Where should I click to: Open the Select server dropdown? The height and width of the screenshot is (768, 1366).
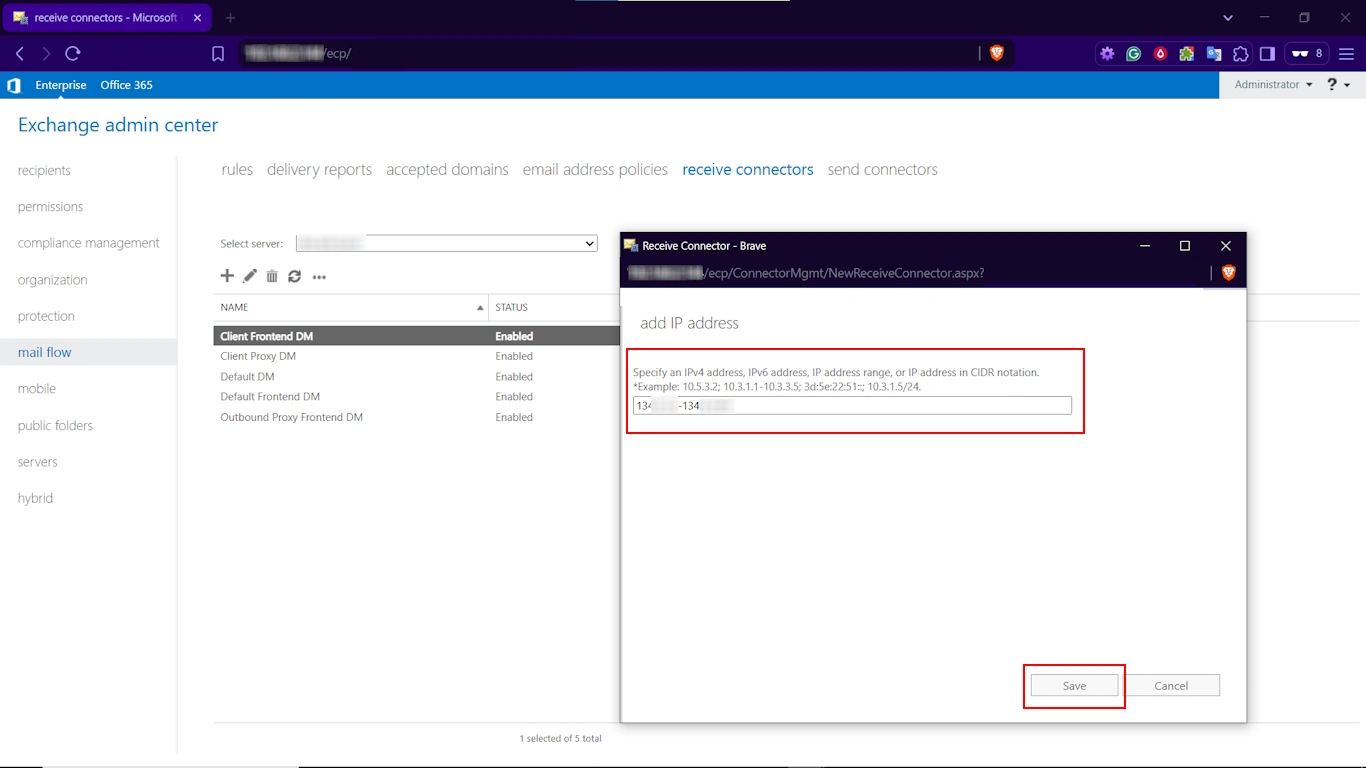click(446, 243)
